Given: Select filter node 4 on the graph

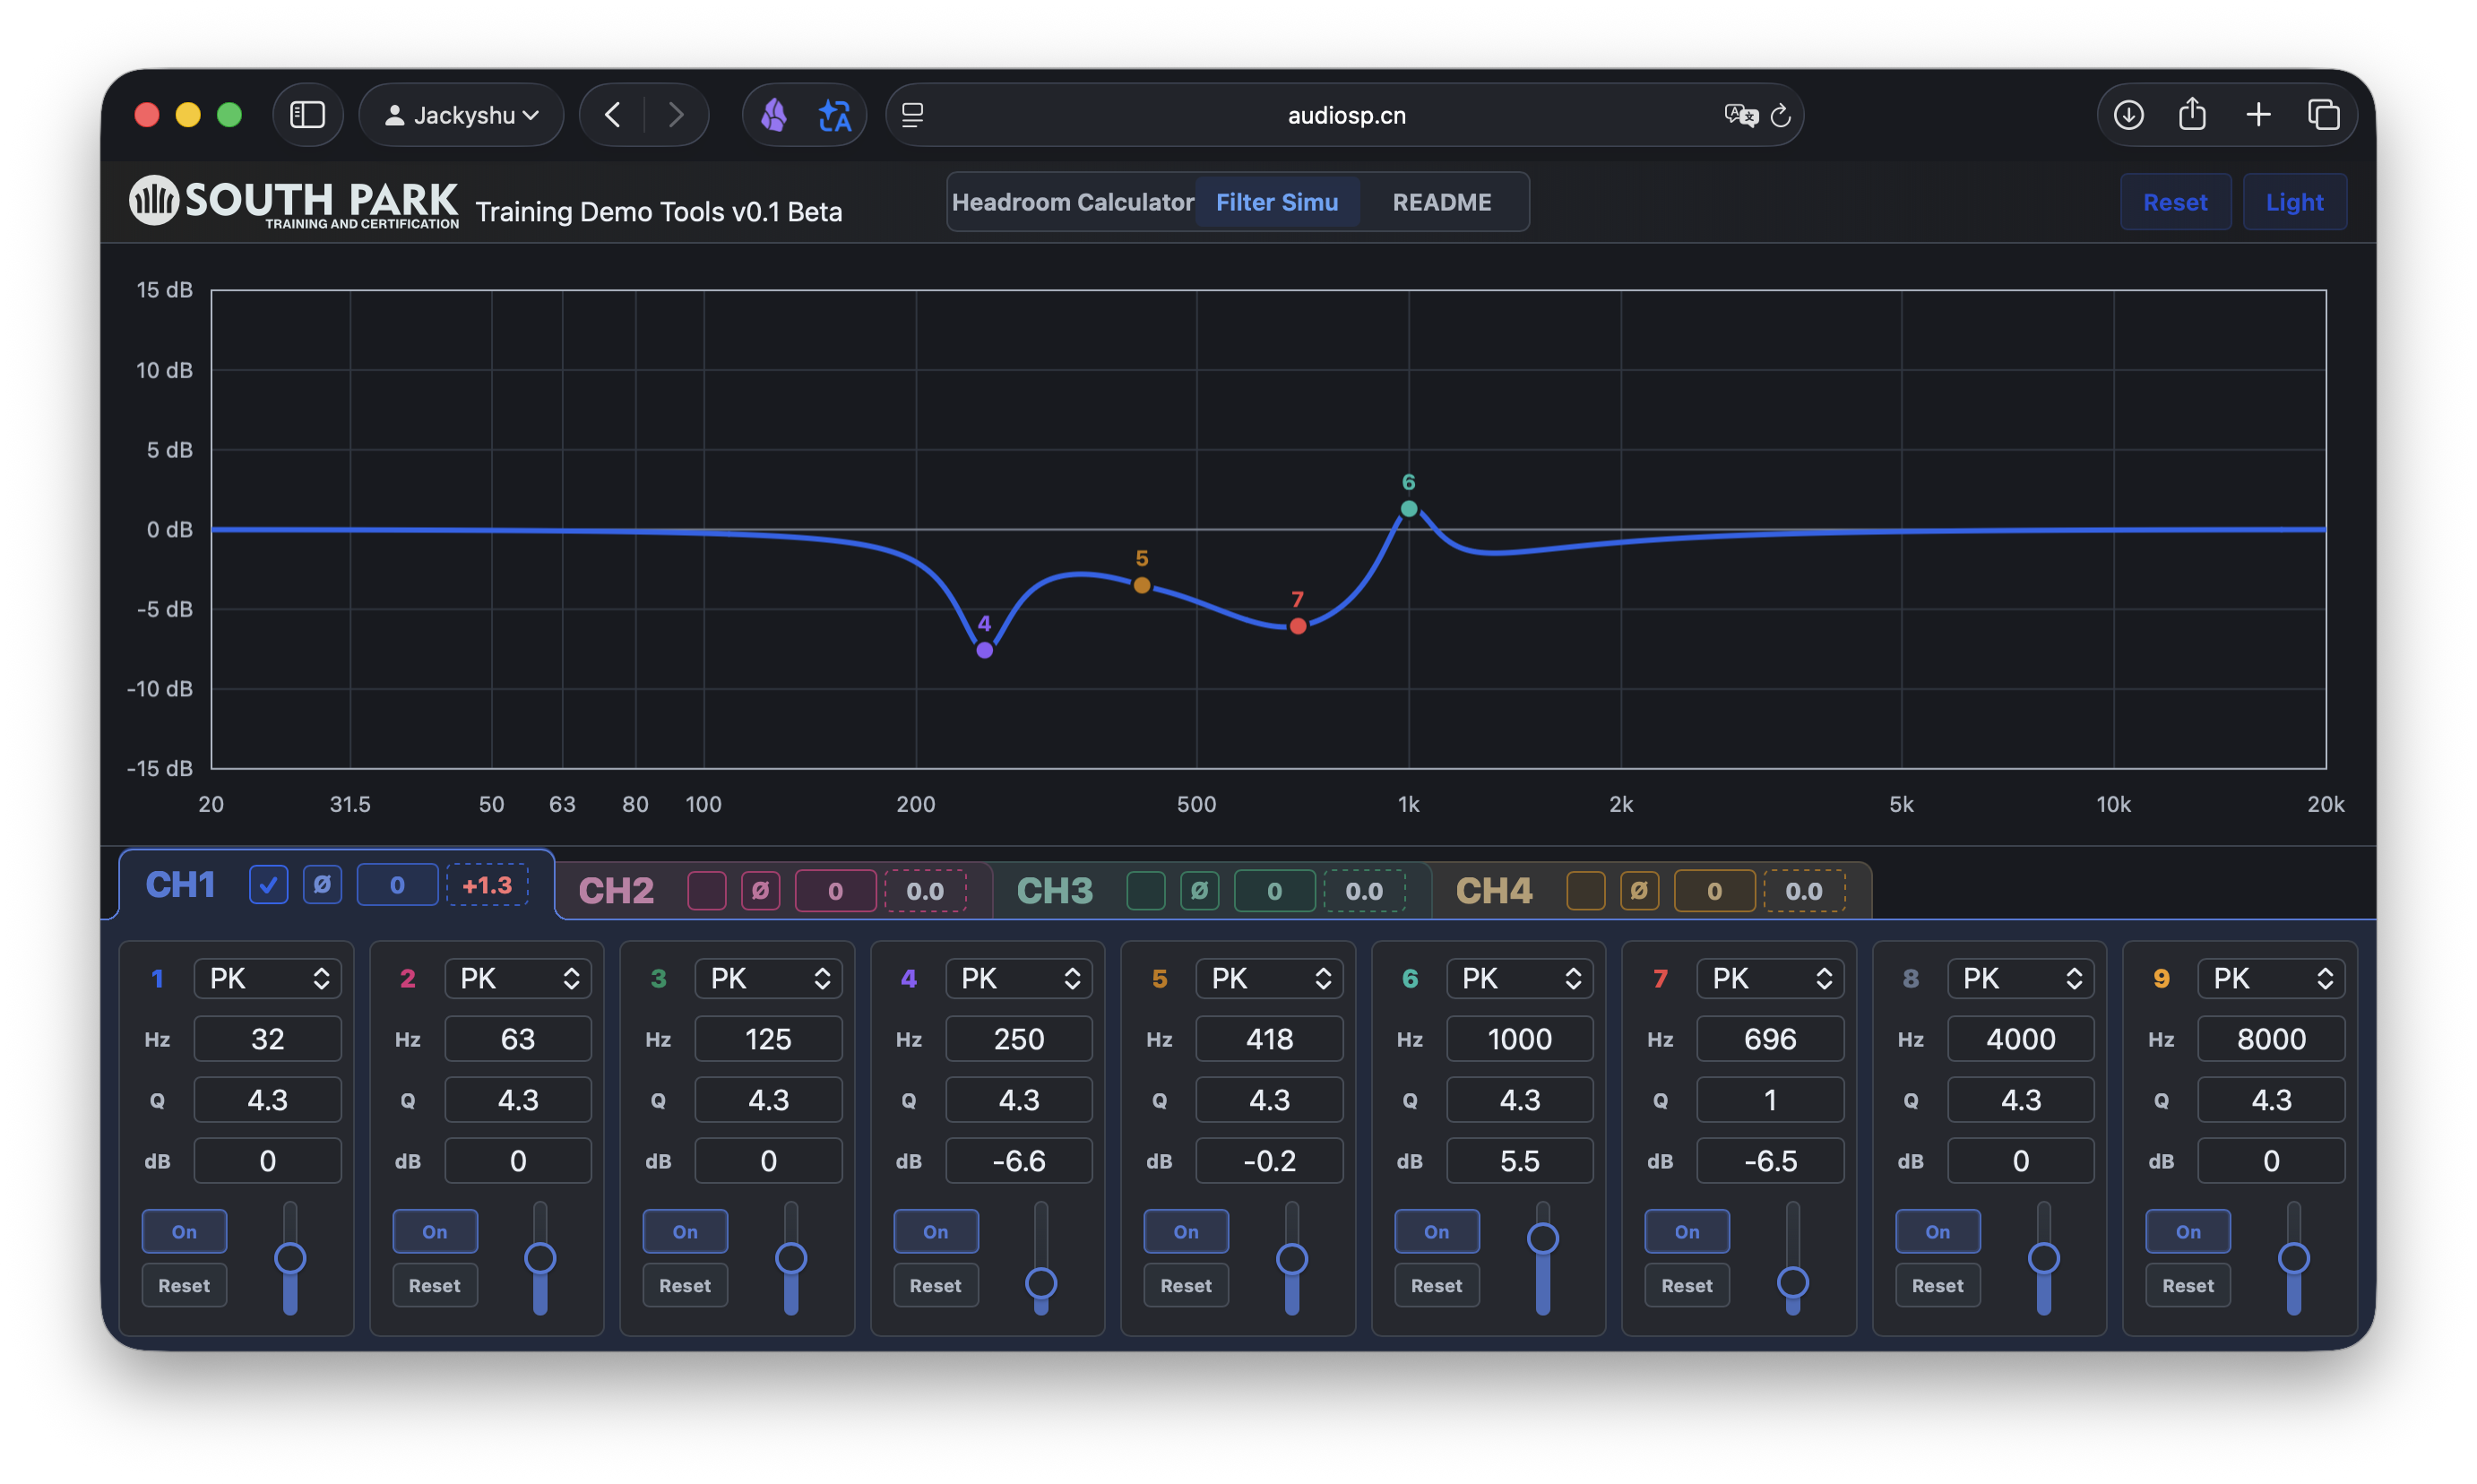Looking at the screenshot, I should coord(984,650).
